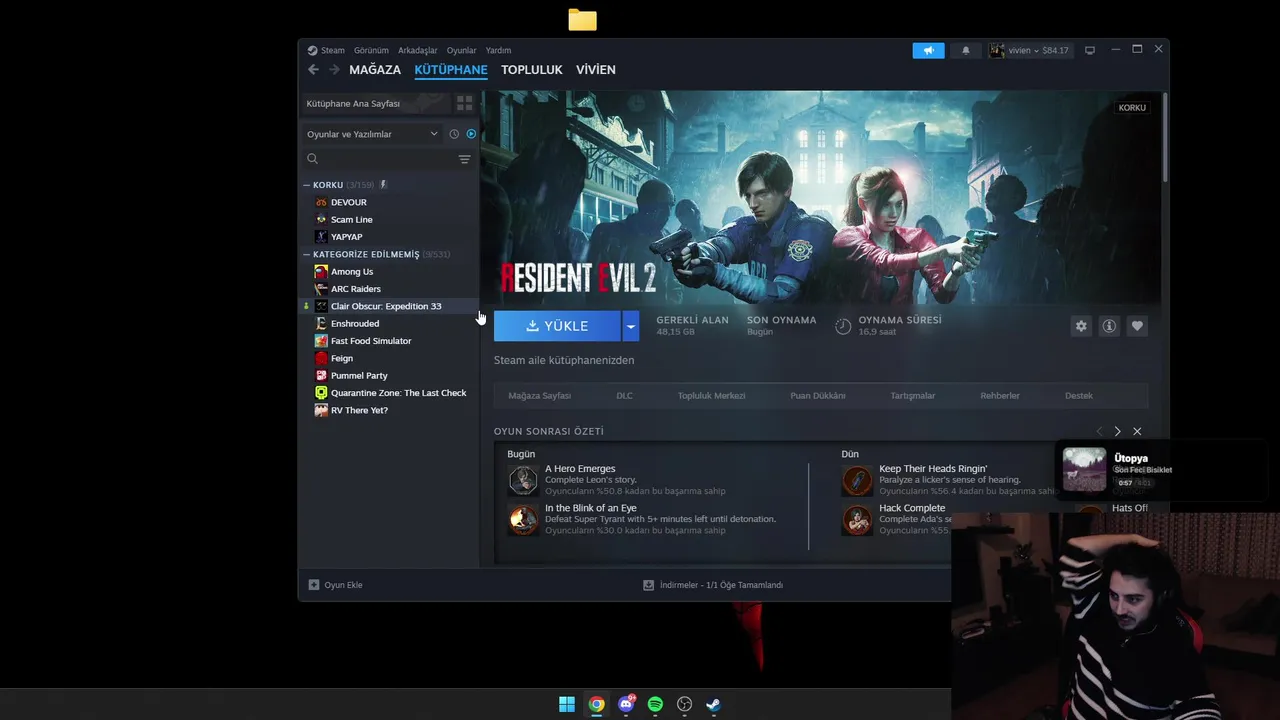Show game info circle icon

click(x=1109, y=326)
